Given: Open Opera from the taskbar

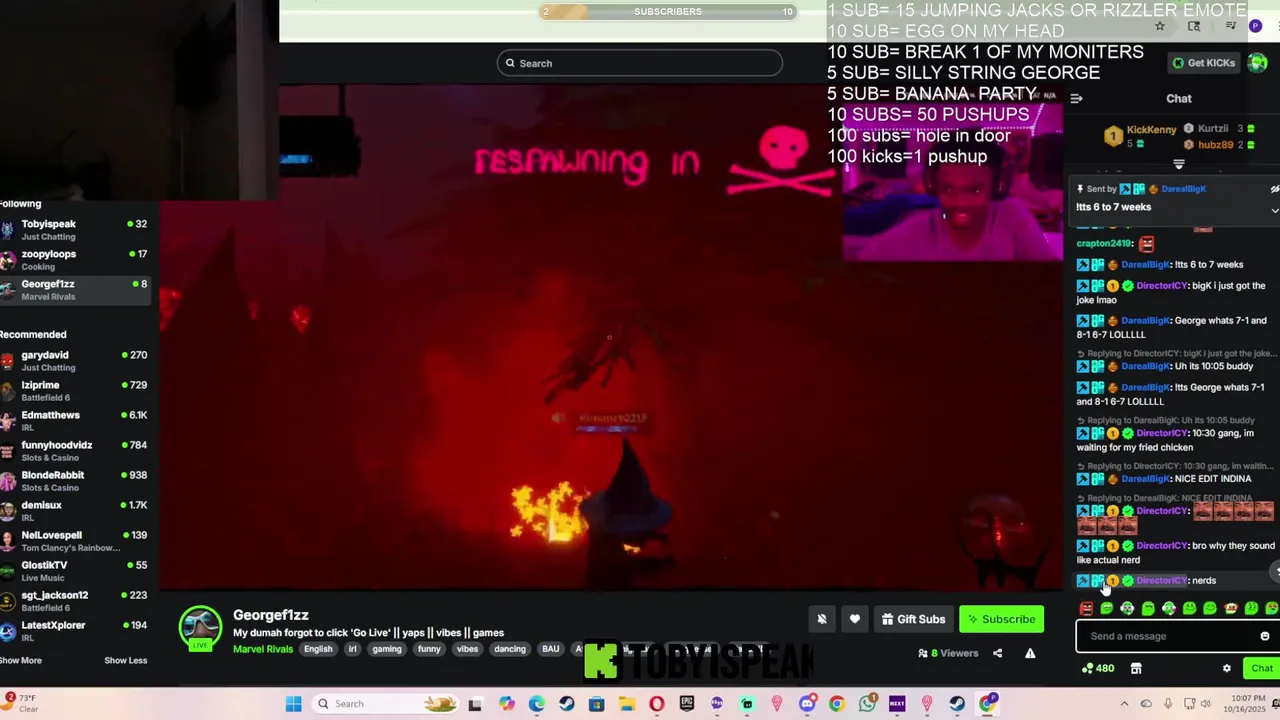Looking at the screenshot, I should pos(657,704).
